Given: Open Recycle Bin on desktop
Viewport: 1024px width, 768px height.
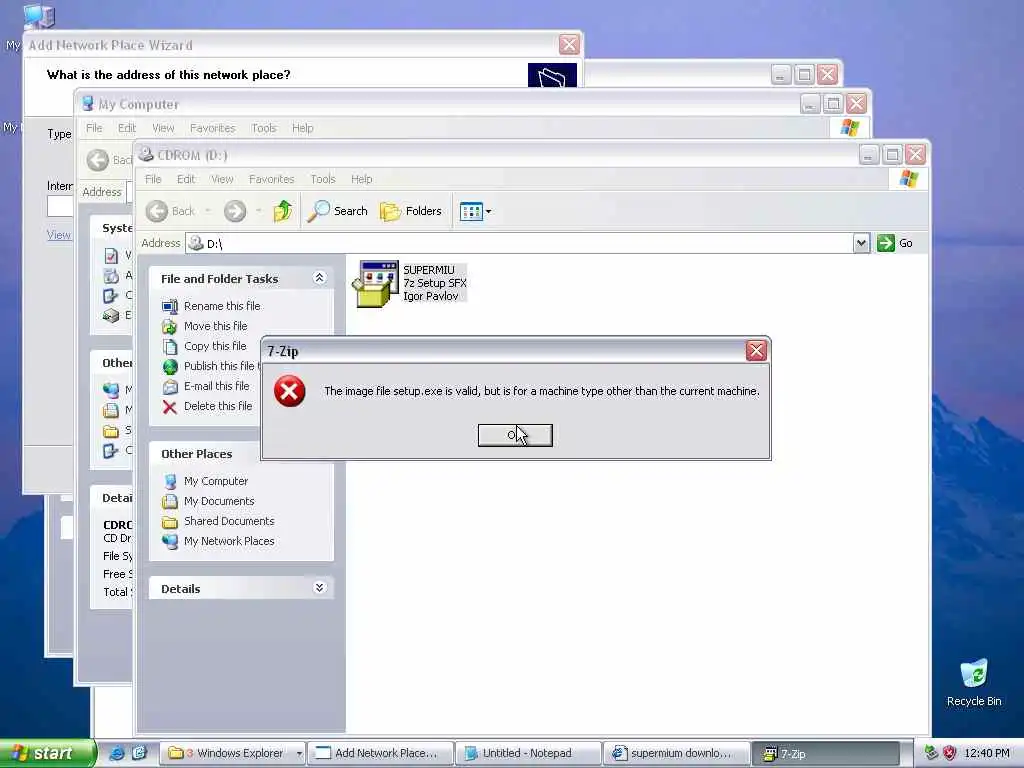Looking at the screenshot, I should point(974,682).
